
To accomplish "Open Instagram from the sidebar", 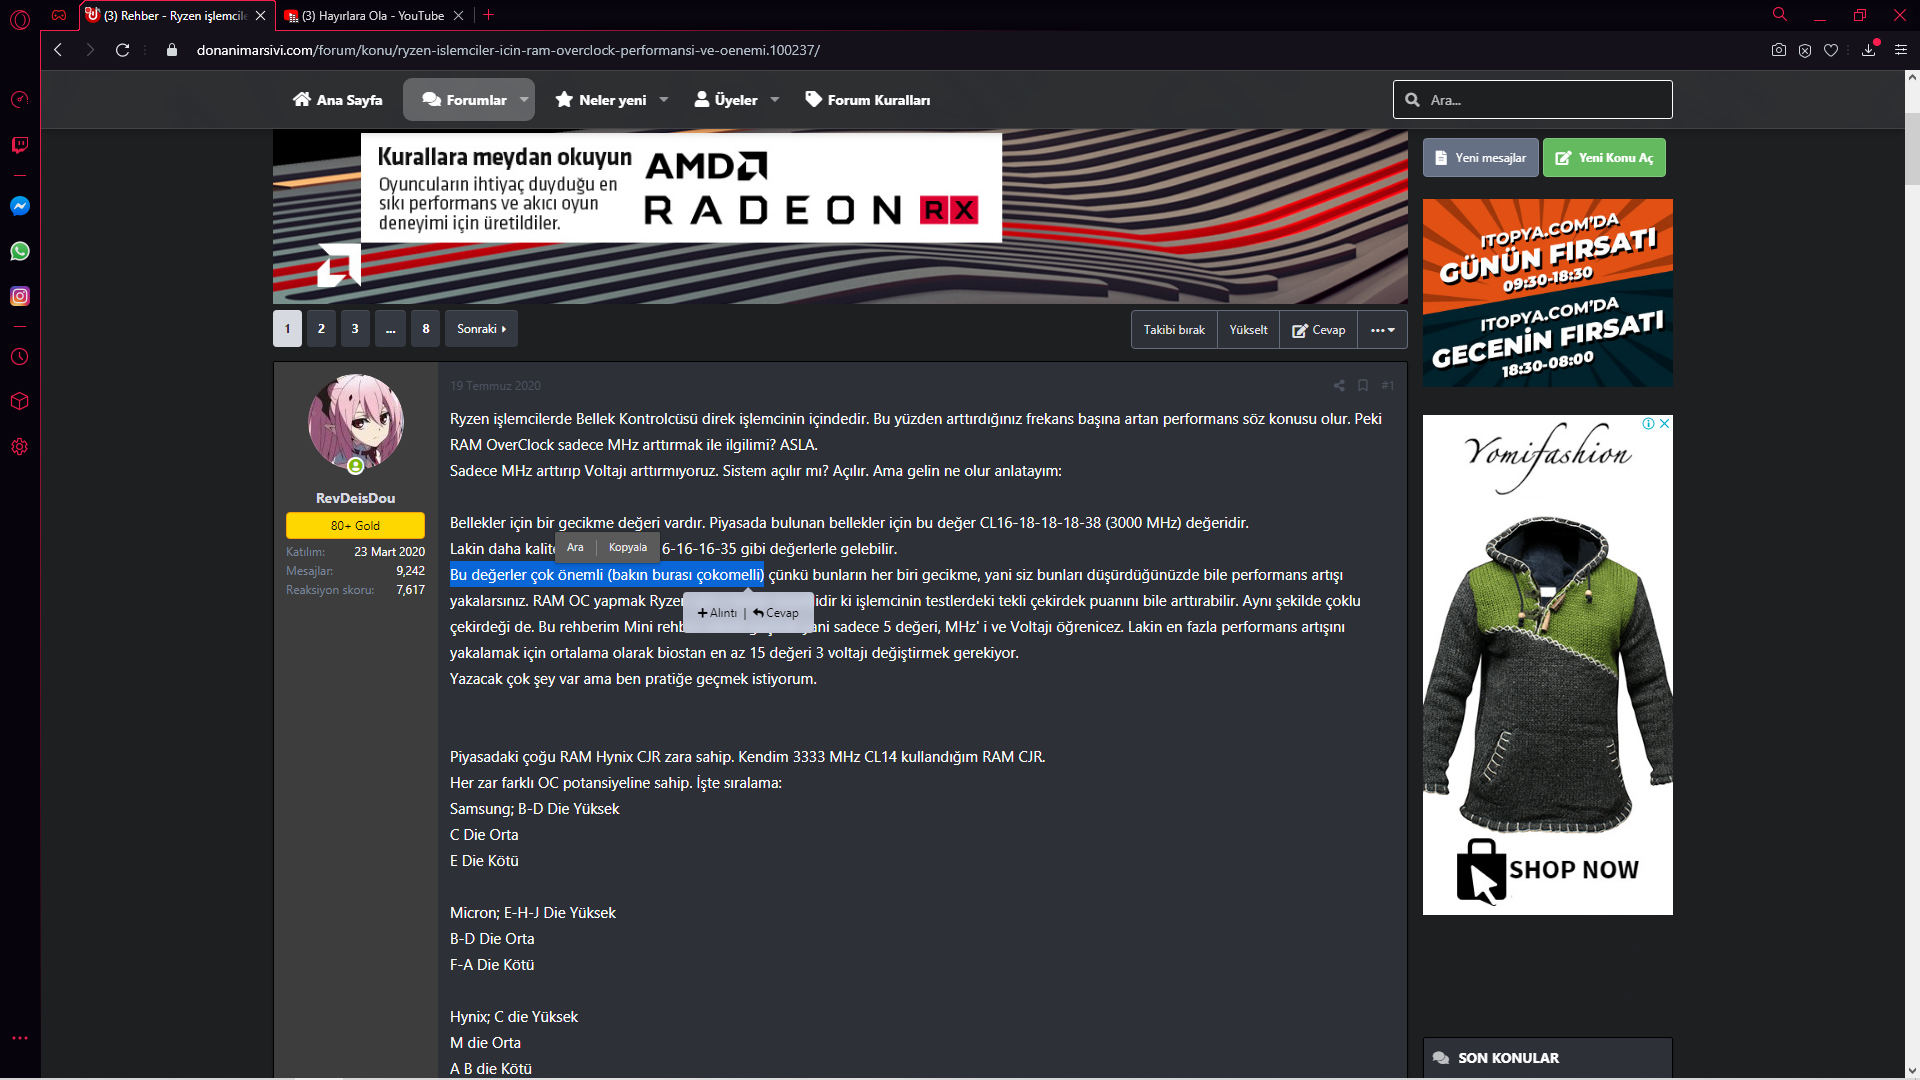I will point(19,296).
